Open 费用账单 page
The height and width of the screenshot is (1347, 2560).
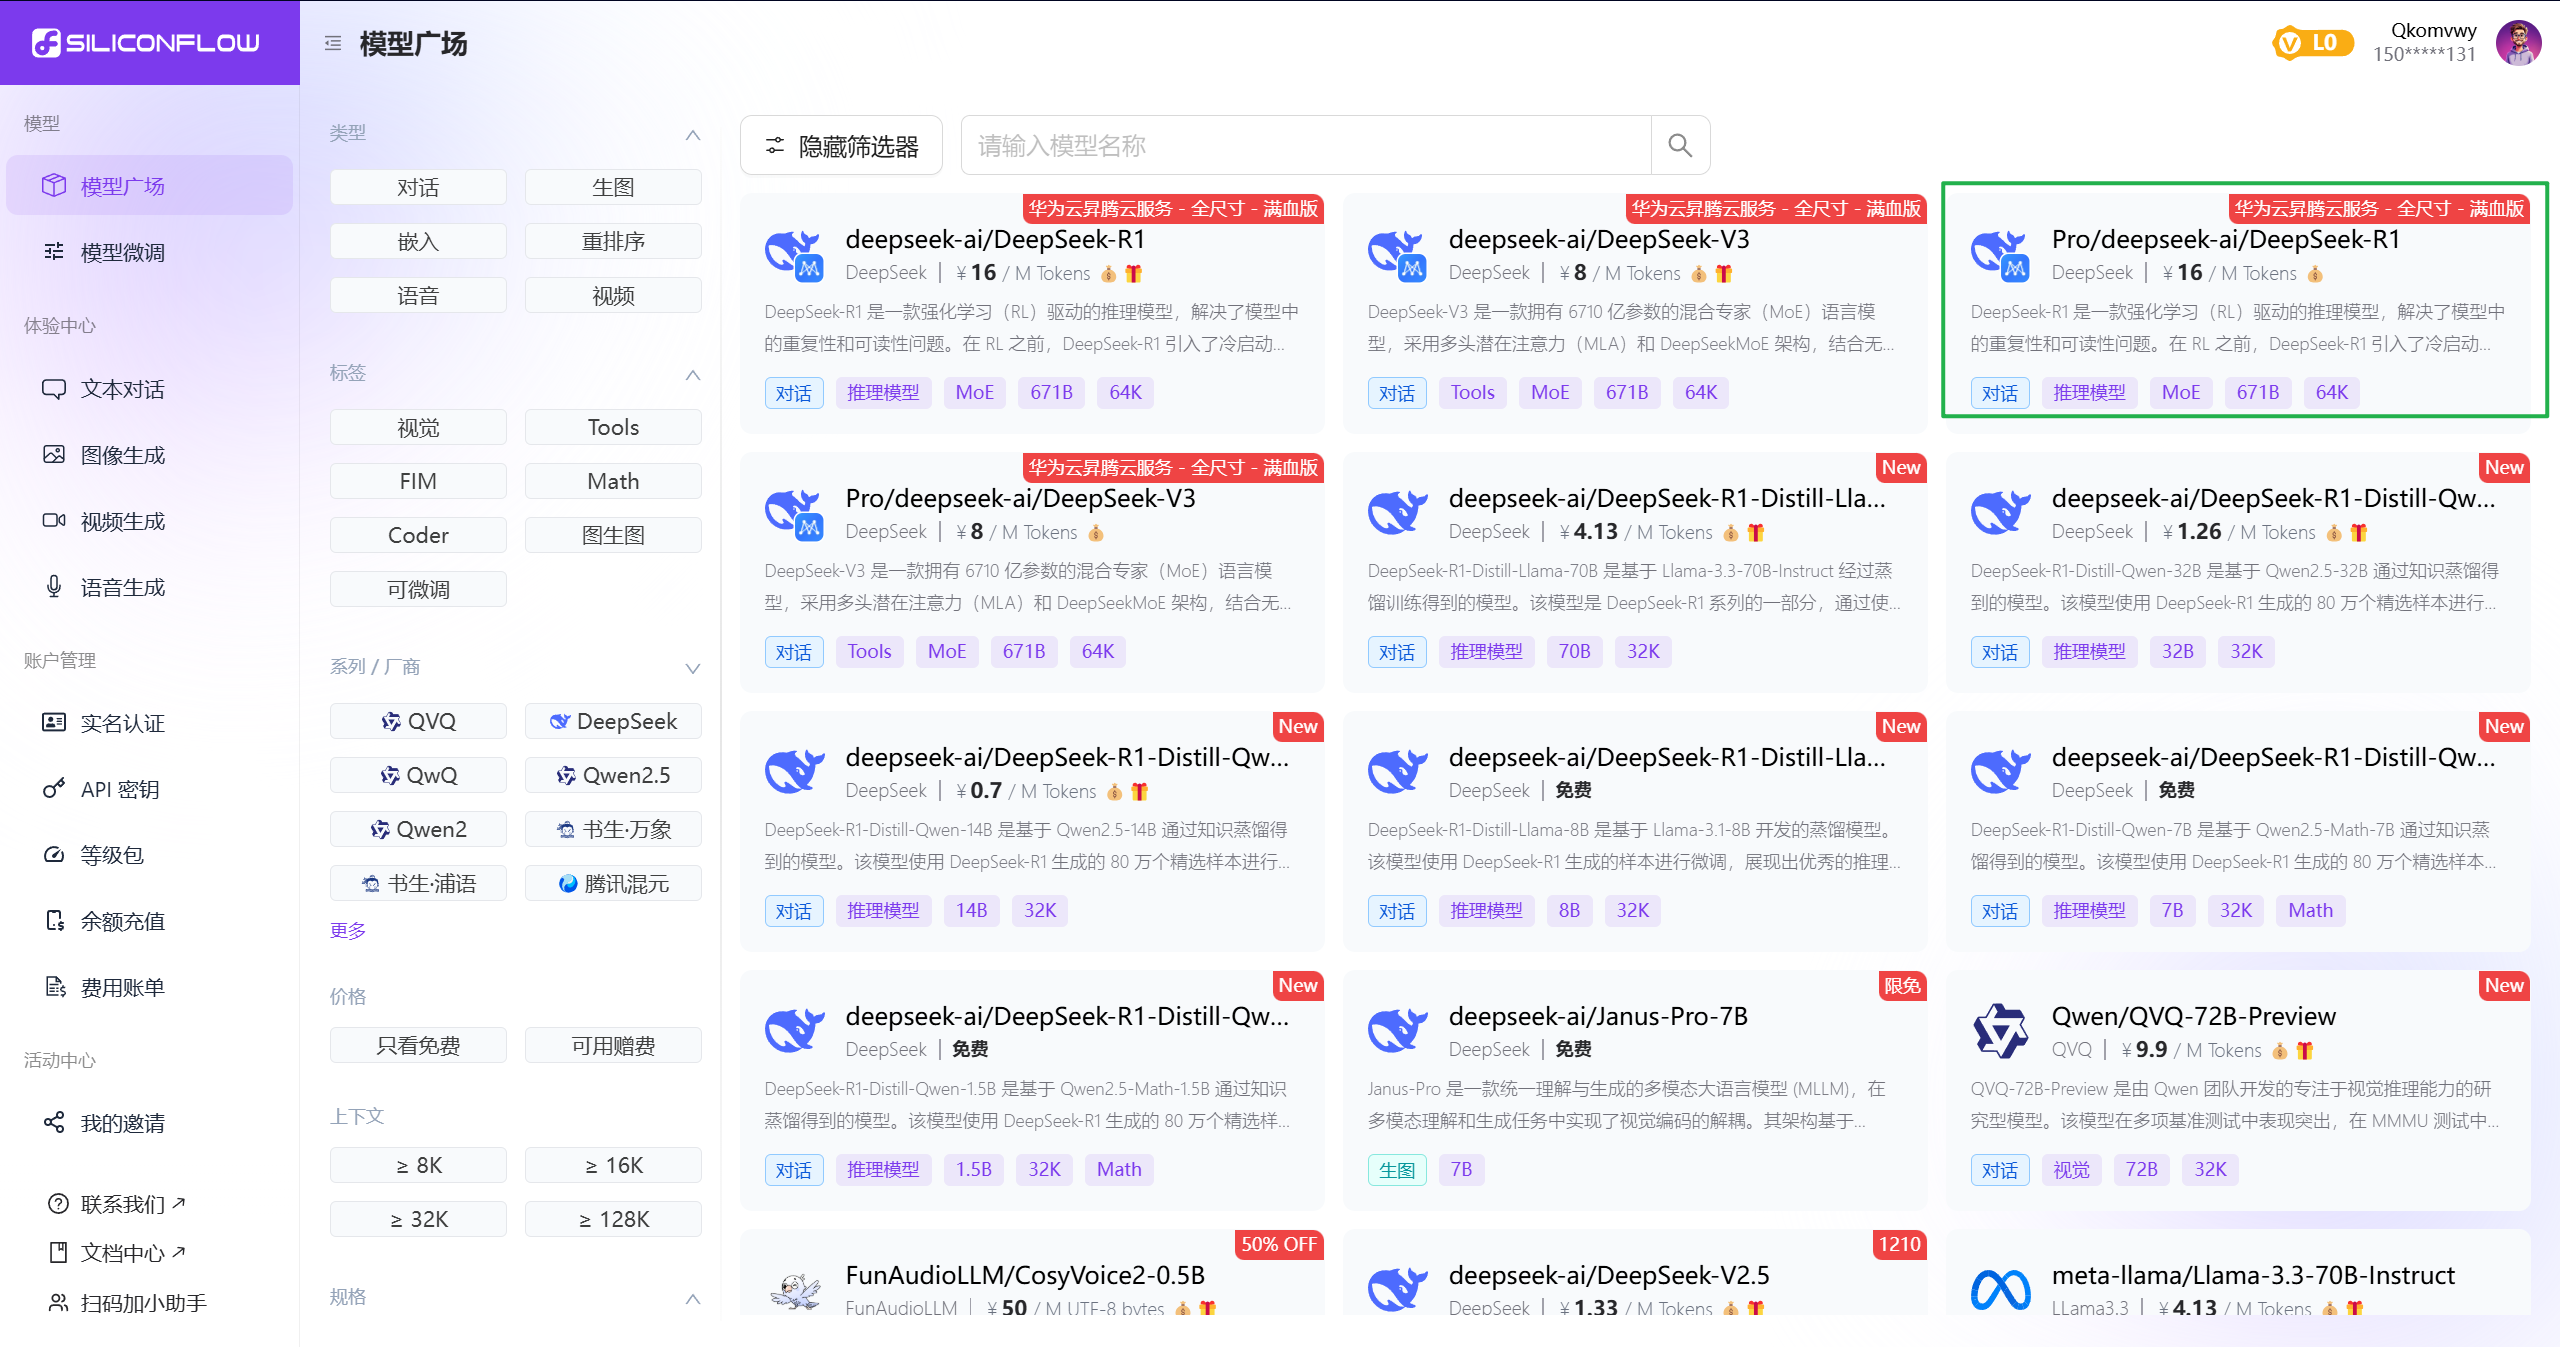pyautogui.click(x=149, y=987)
